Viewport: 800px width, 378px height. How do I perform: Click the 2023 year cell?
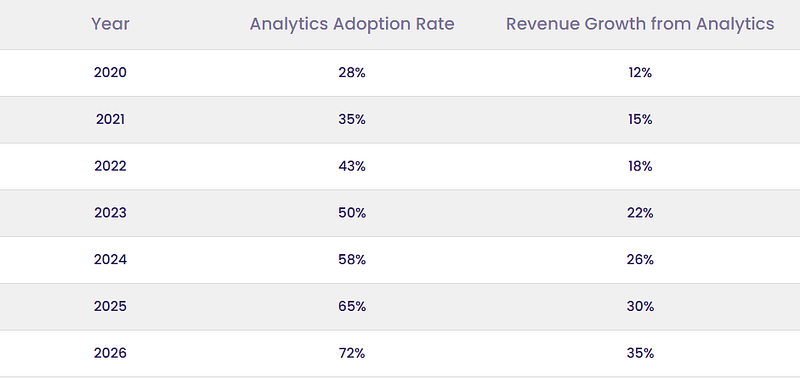(x=110, y=213)
